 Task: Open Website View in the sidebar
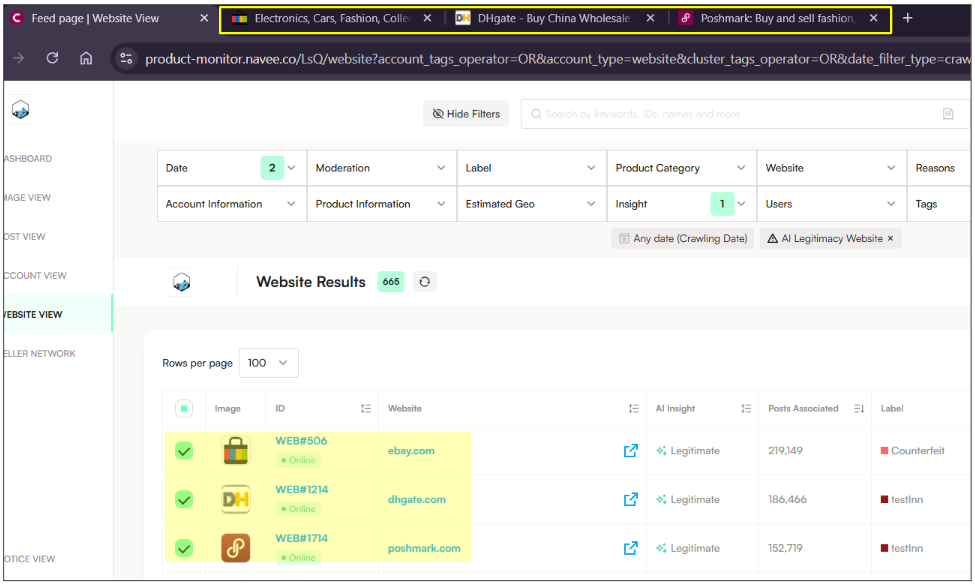(57, 314)
